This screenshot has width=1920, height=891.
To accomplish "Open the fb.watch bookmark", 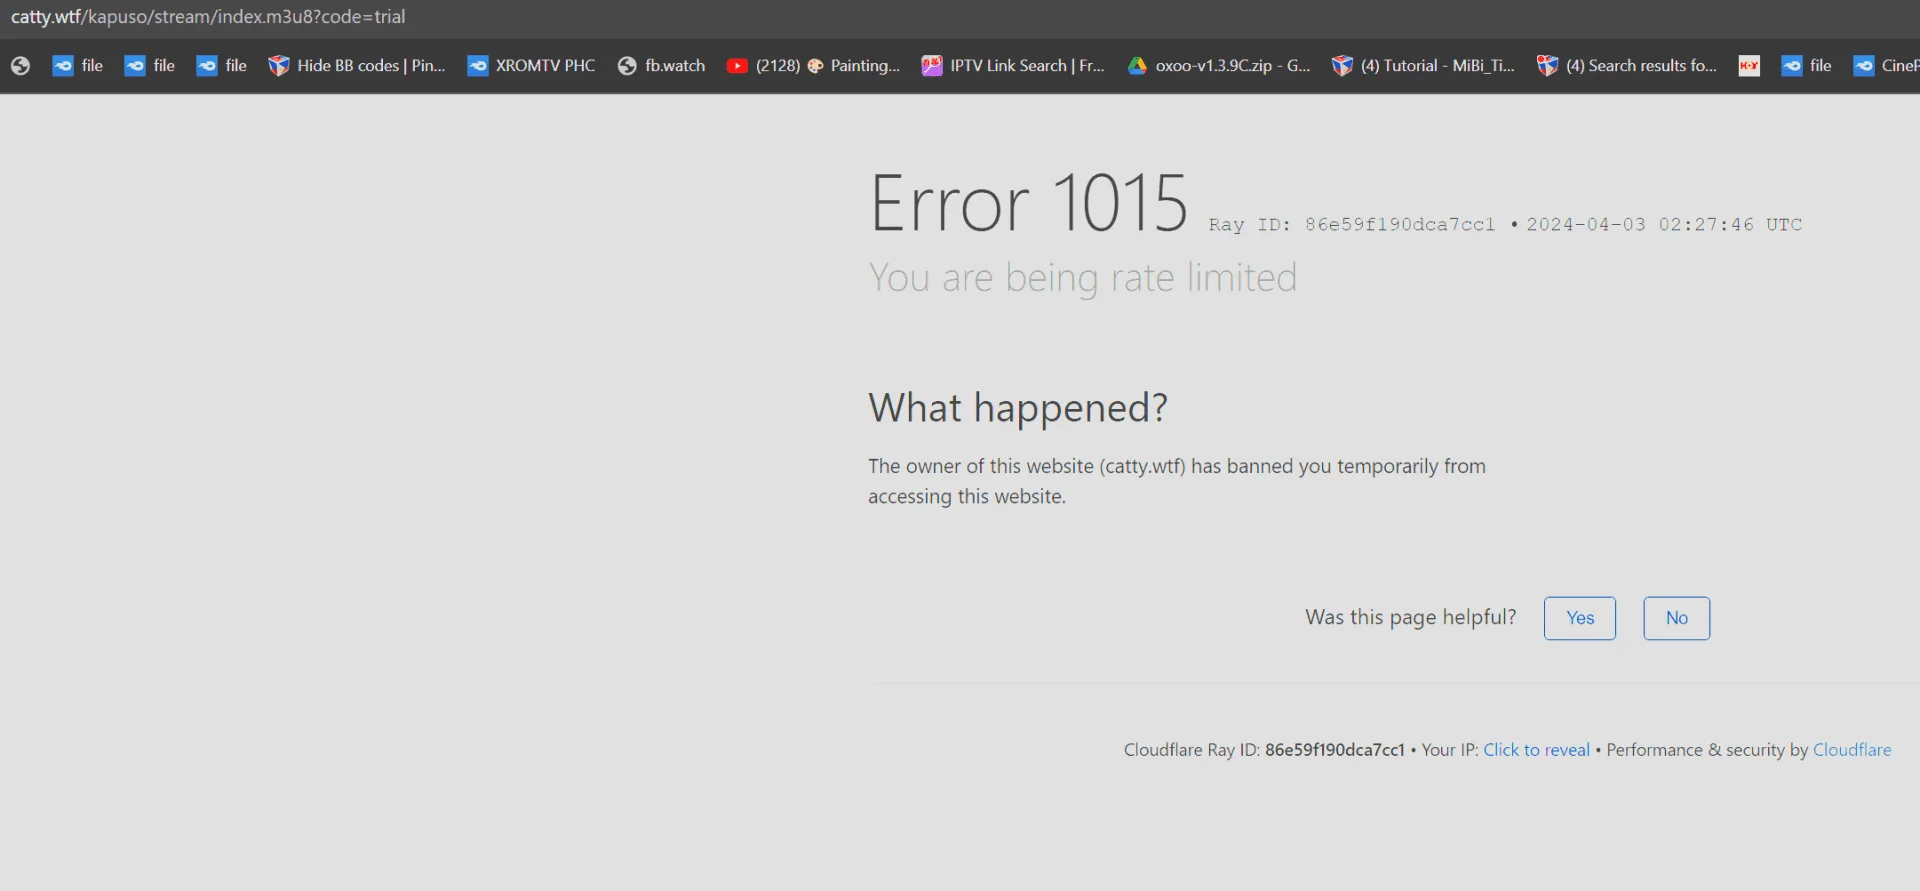I will coord(661,66).
